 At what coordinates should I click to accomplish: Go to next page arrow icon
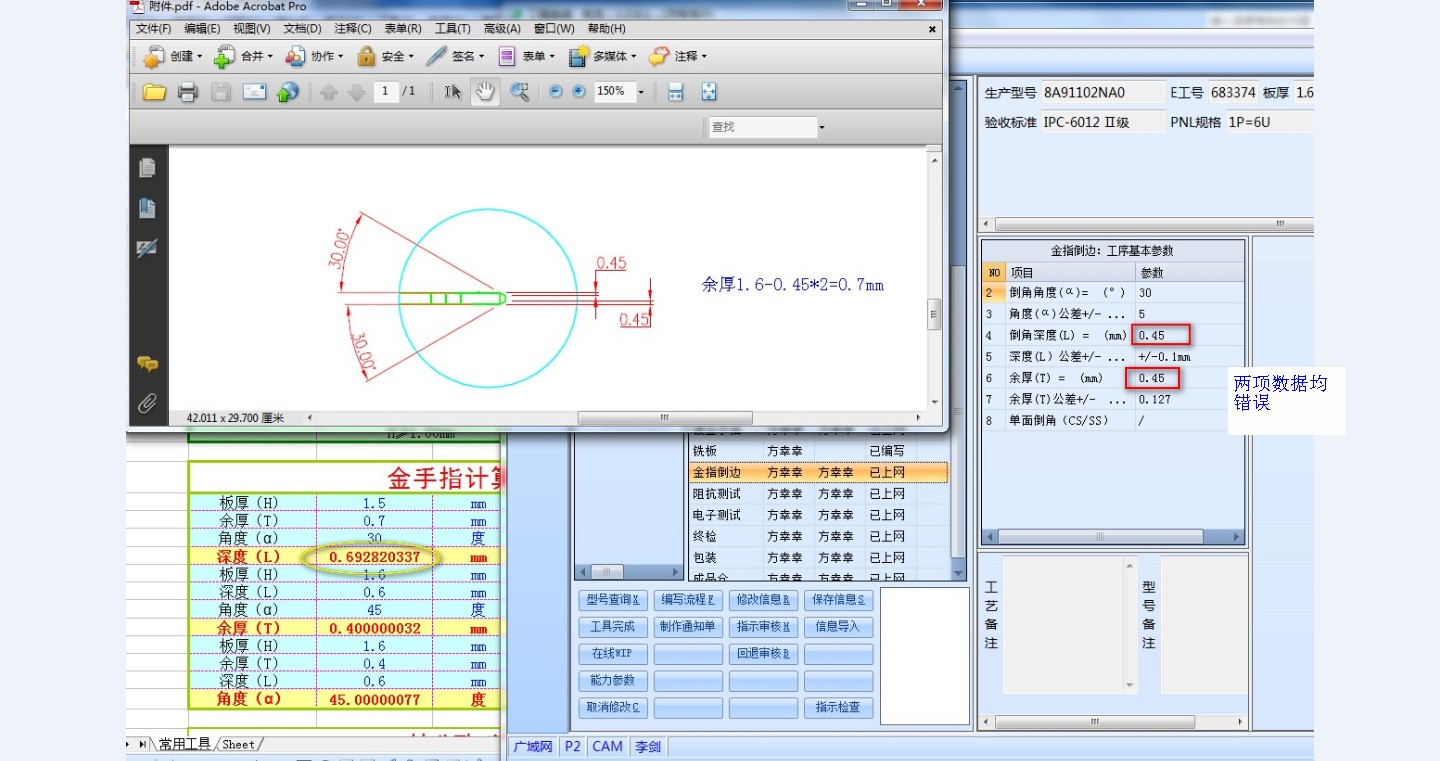coord(356,92)
